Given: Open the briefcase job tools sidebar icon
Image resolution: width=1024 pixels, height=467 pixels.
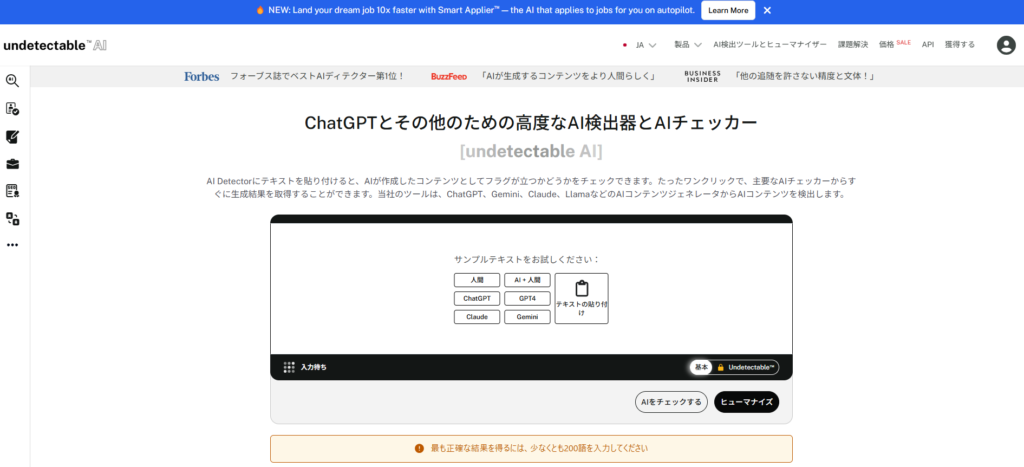Looking at the screenshot, I should (x=12, y=164).
